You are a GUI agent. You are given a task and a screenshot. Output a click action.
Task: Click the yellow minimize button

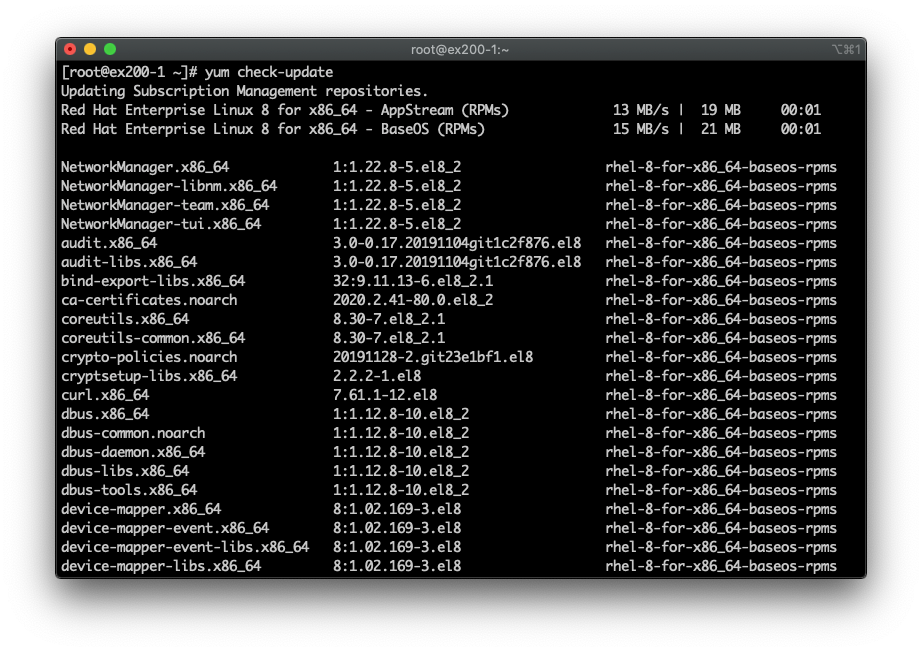91,47
